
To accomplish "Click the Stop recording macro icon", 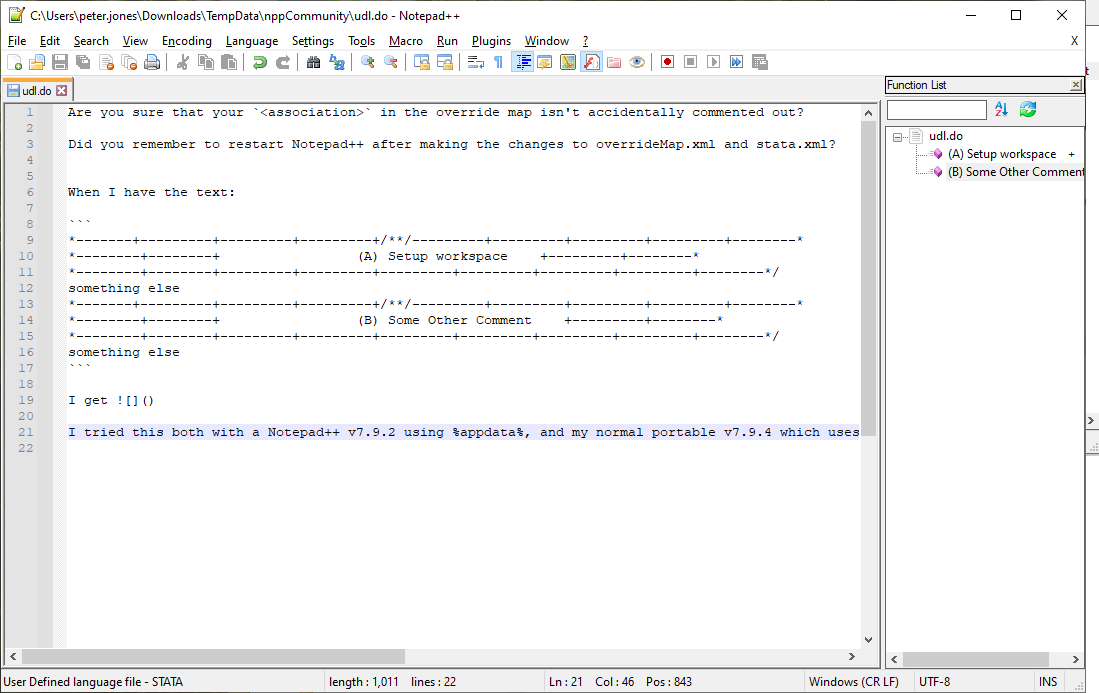I will tap(690, 62).
